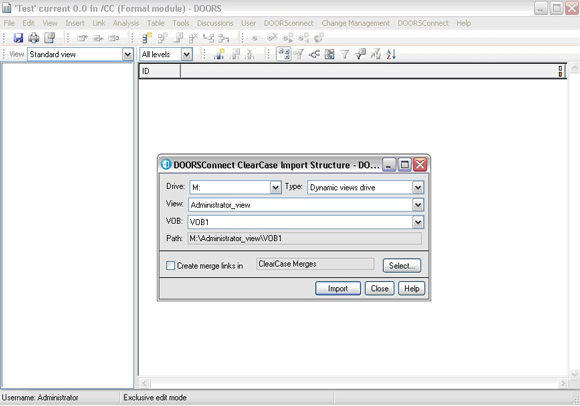Screen dimensions: 580x406
Task: Click the insert object icon with yellow highlight
Action: click(x=147, y=38)
